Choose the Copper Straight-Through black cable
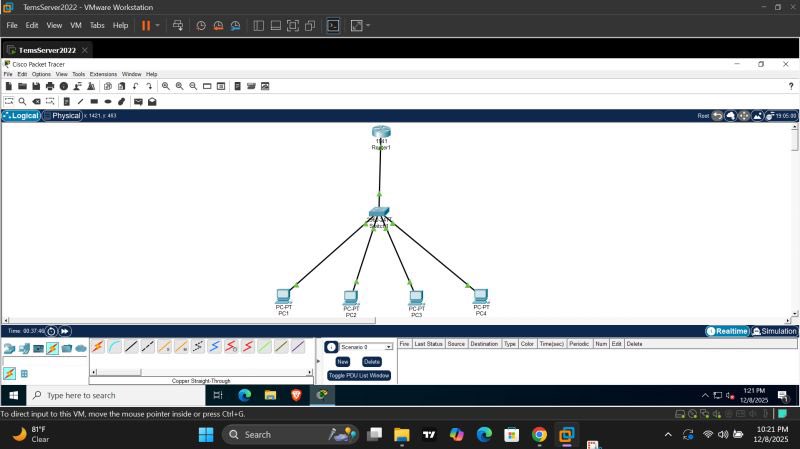The image size is (800, 449). point(131,347)
